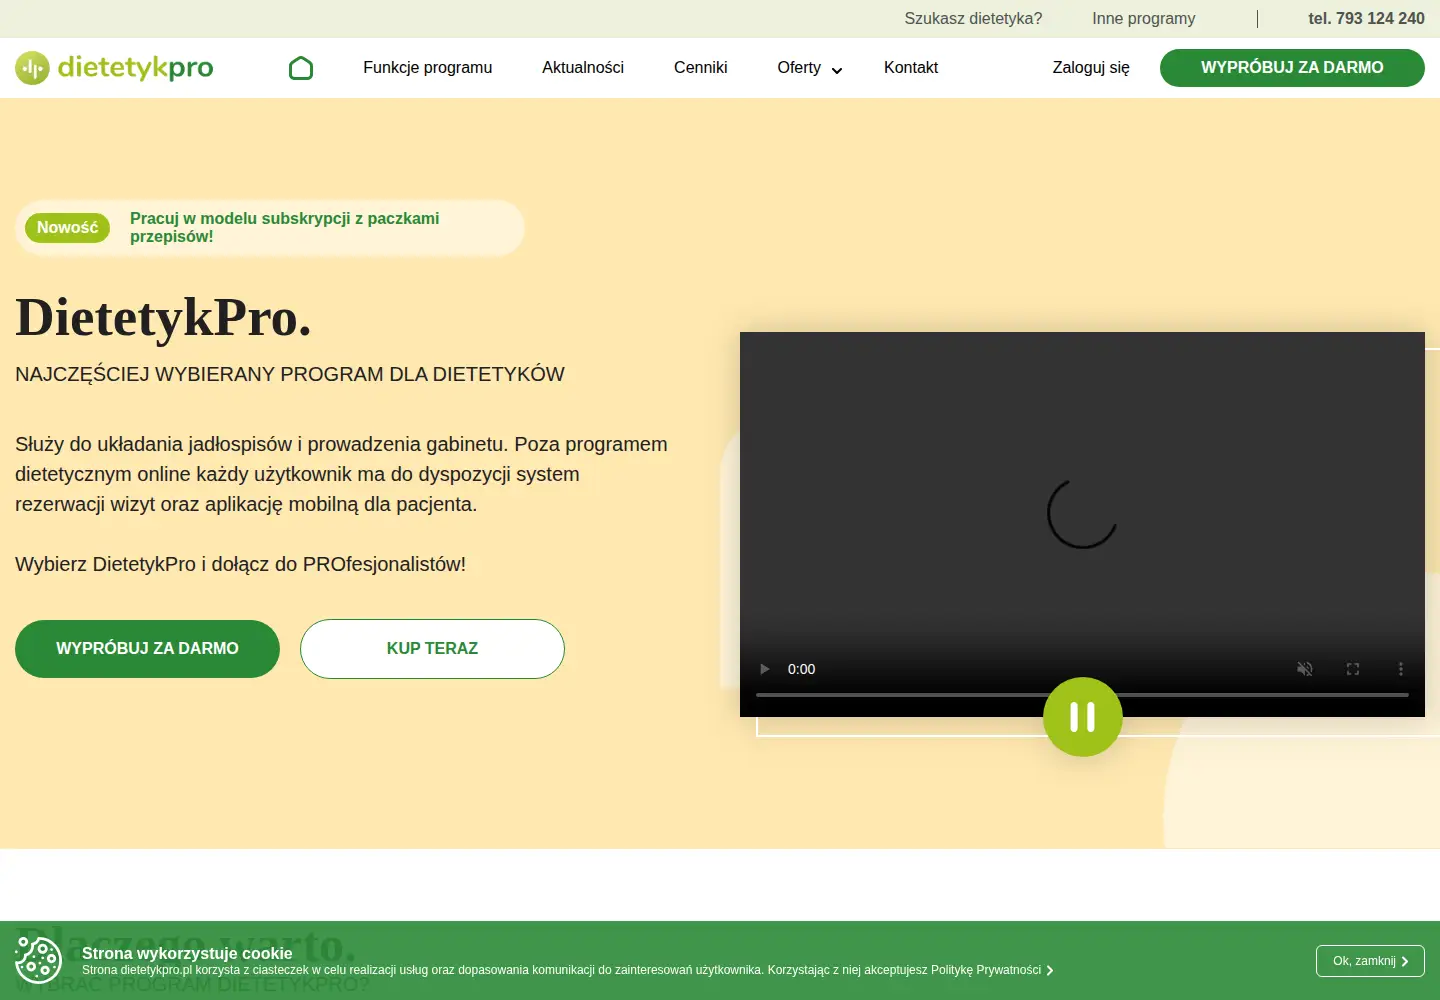Screen dimensions: 1440x1000
Task: Click the green pause button on video
Action: [1083, 717]
